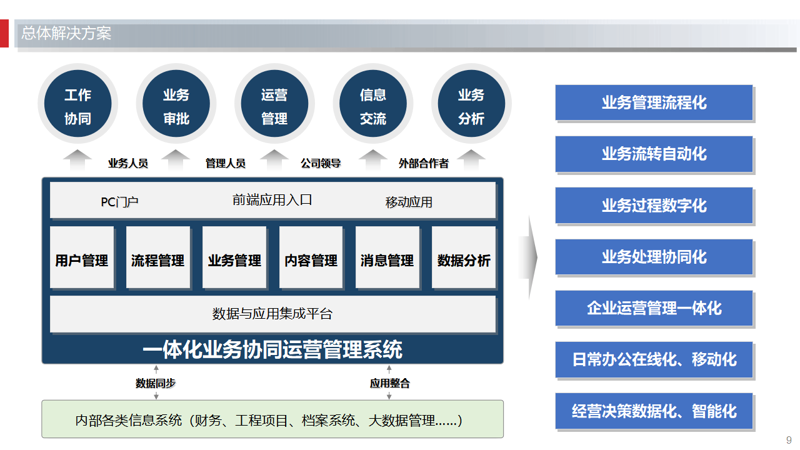The height and width of the screenshot is (450, 800).
Task: Click the 消息管理 module box
Action: point(387,258)
